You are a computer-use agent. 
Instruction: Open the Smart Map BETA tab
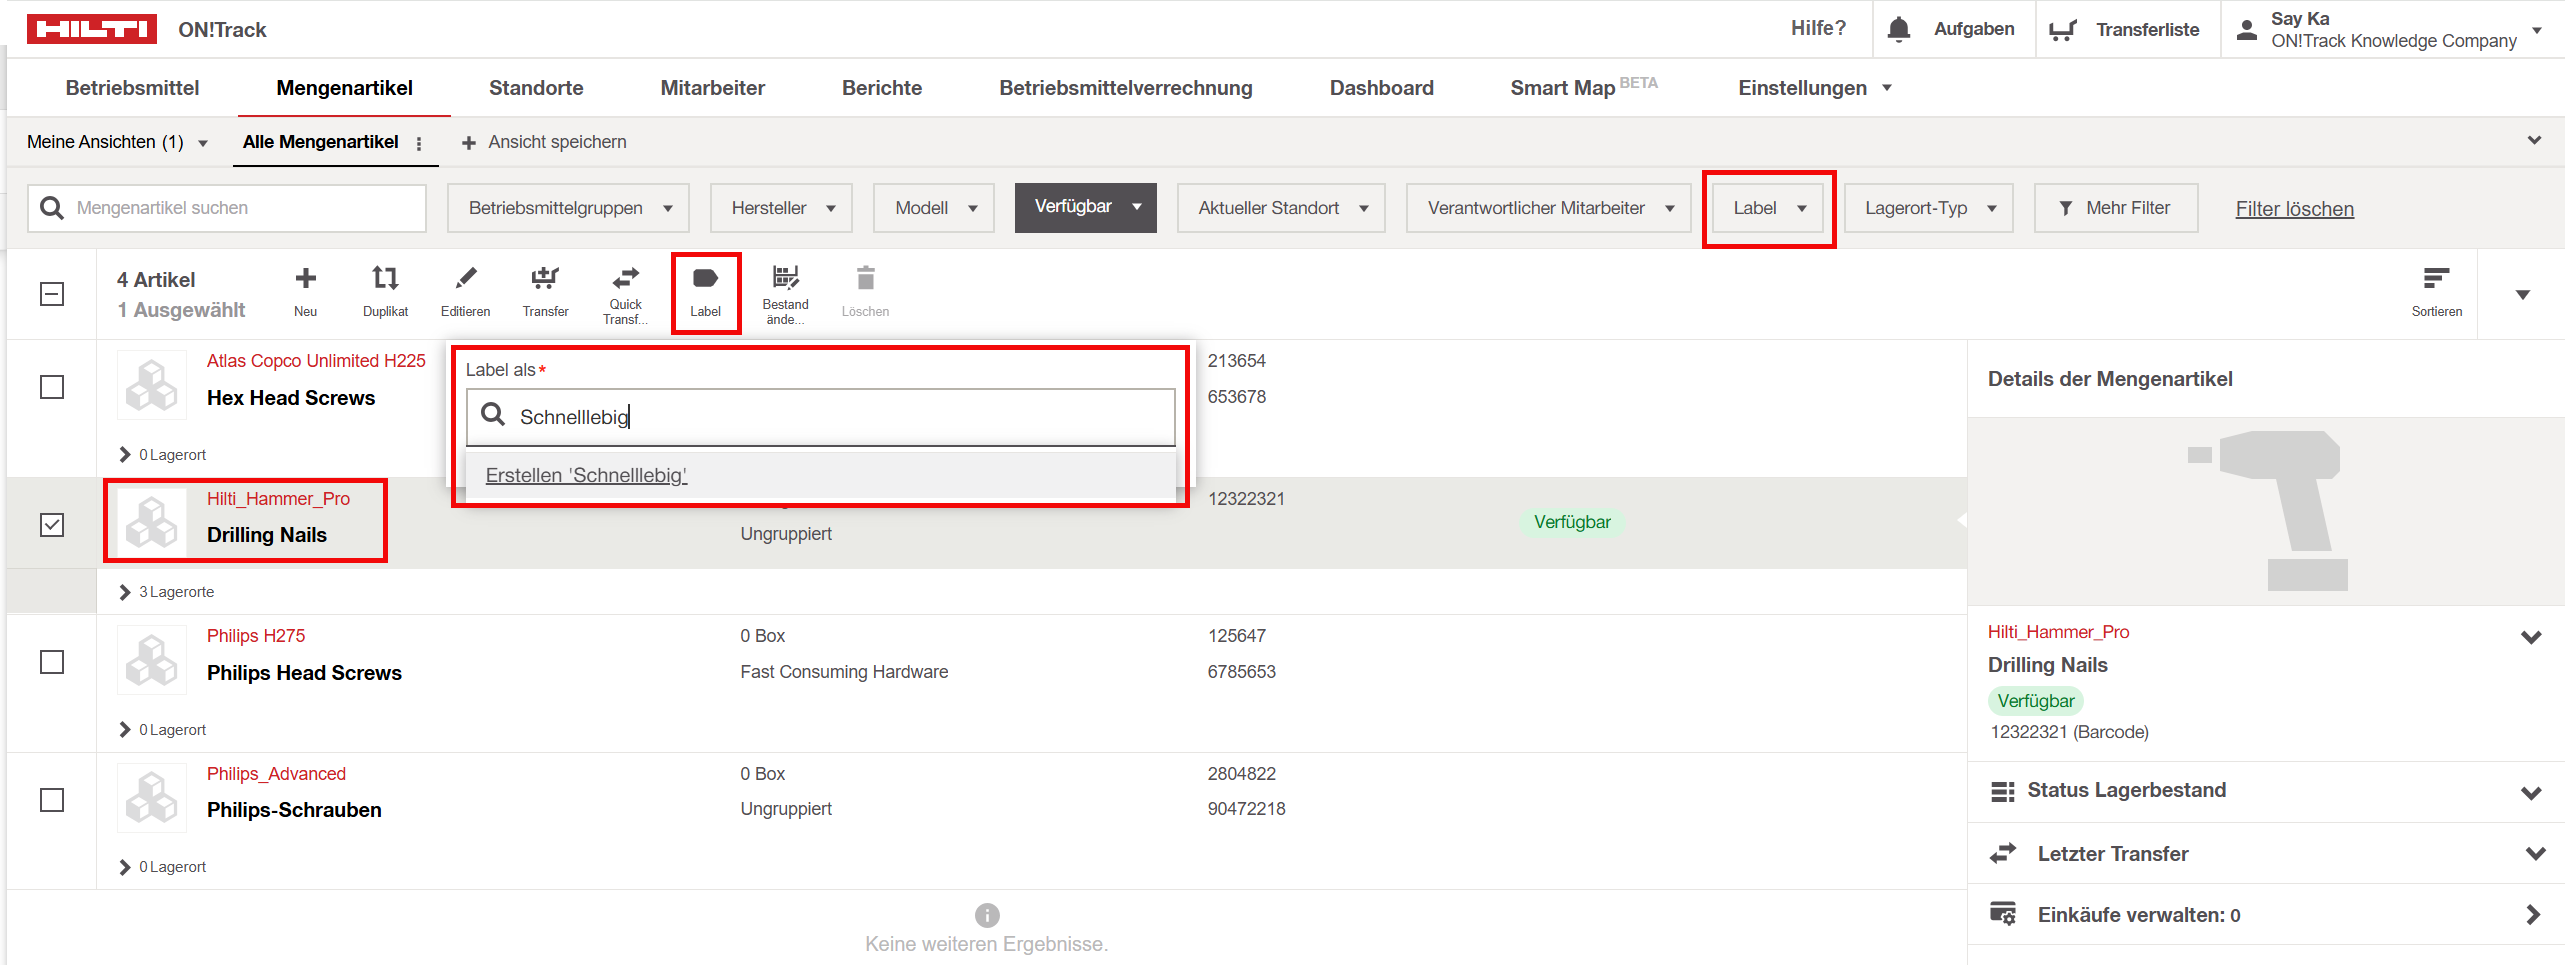pos(1583,88)
